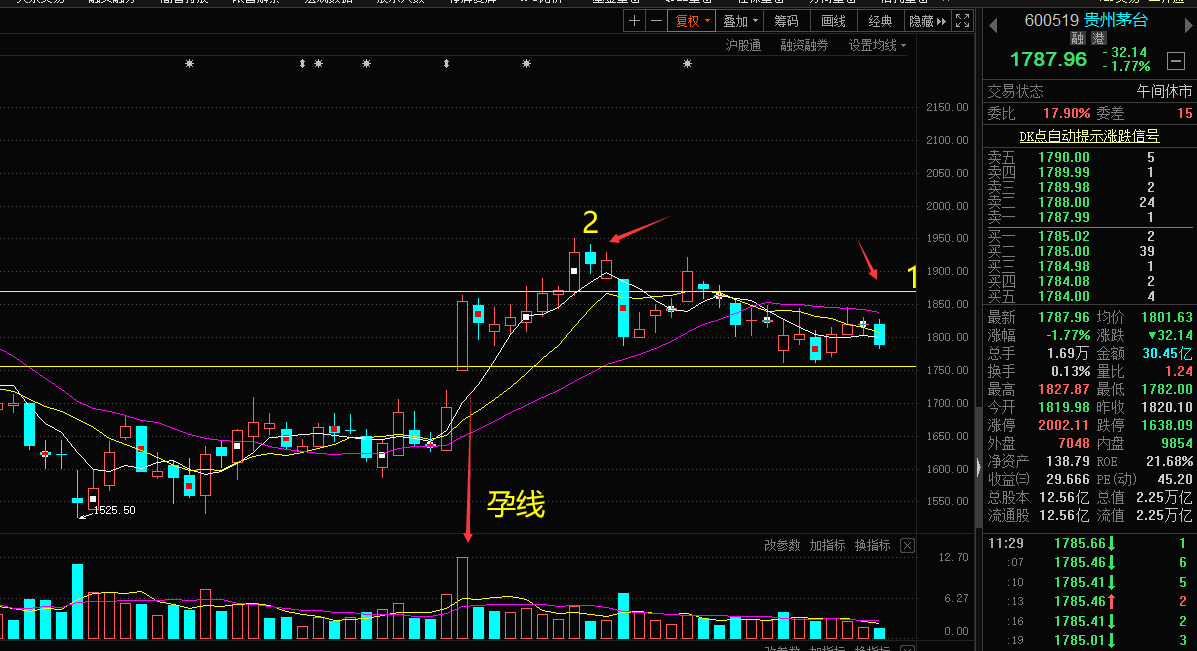The height and width of the screenshot is (651, 1197).
Task: Select the 卖五 ask row at 1790.00
Action: (1089, 157)
